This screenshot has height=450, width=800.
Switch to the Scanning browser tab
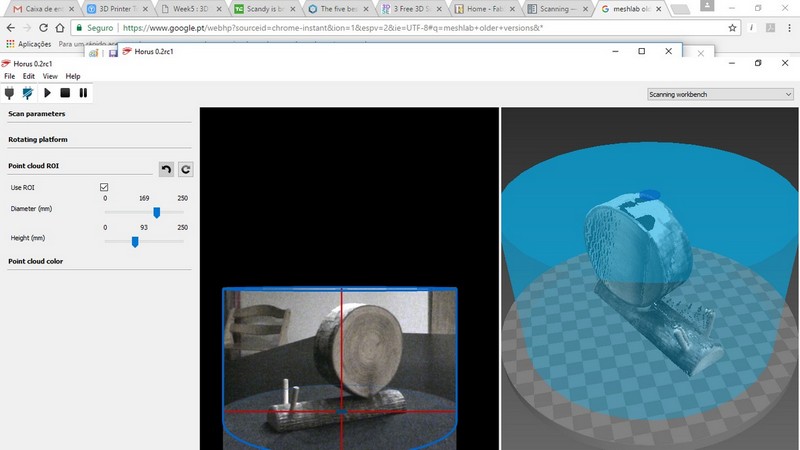[558, 9]
